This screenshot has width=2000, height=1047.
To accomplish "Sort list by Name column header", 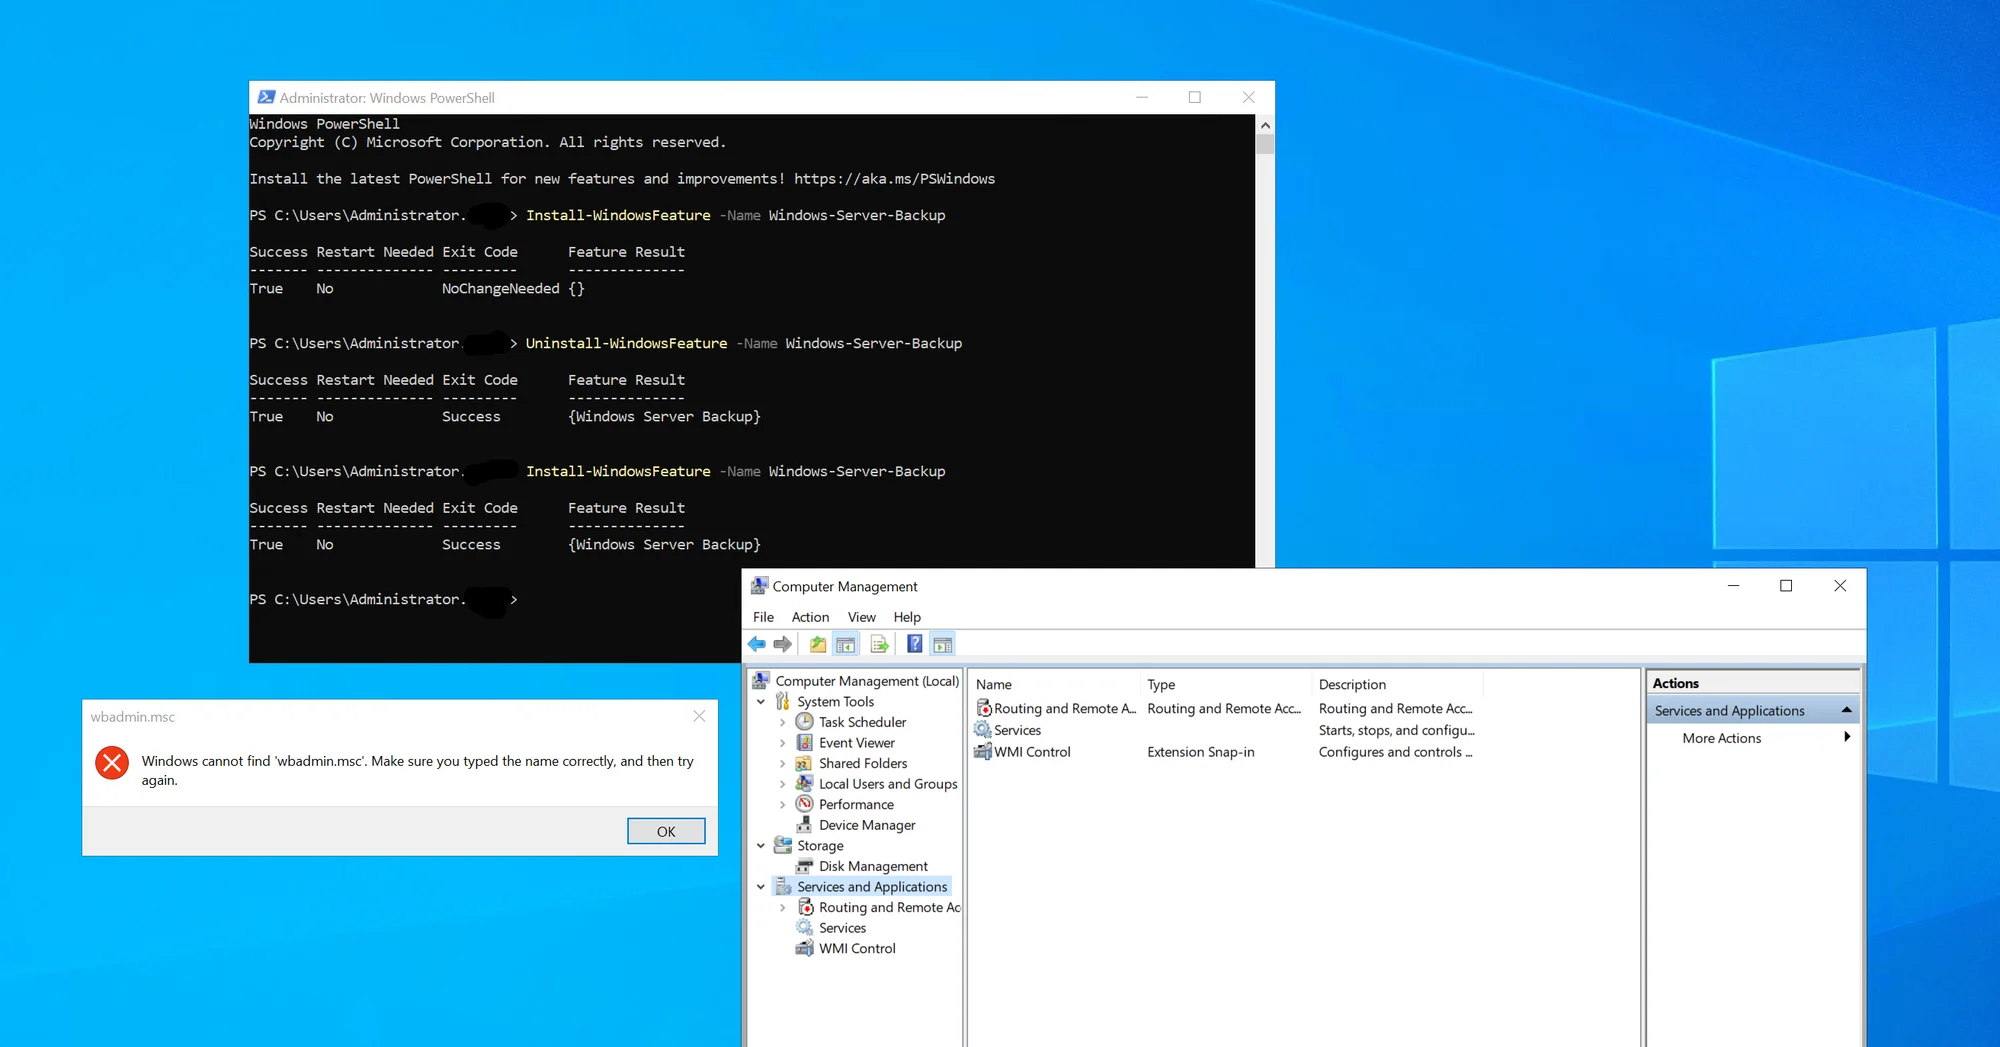I will coord(1054,684).
